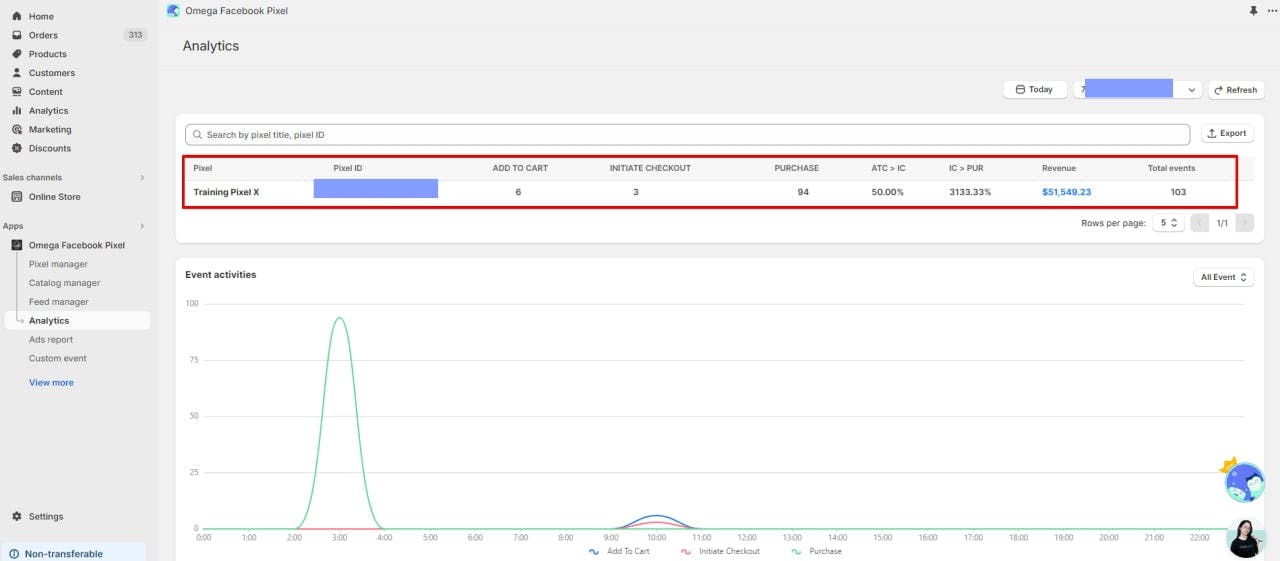Screen dimensions: 1280x561
Task: Click the 3133.33% value cell
Action: pyautogui.click(x=970, y=192)
